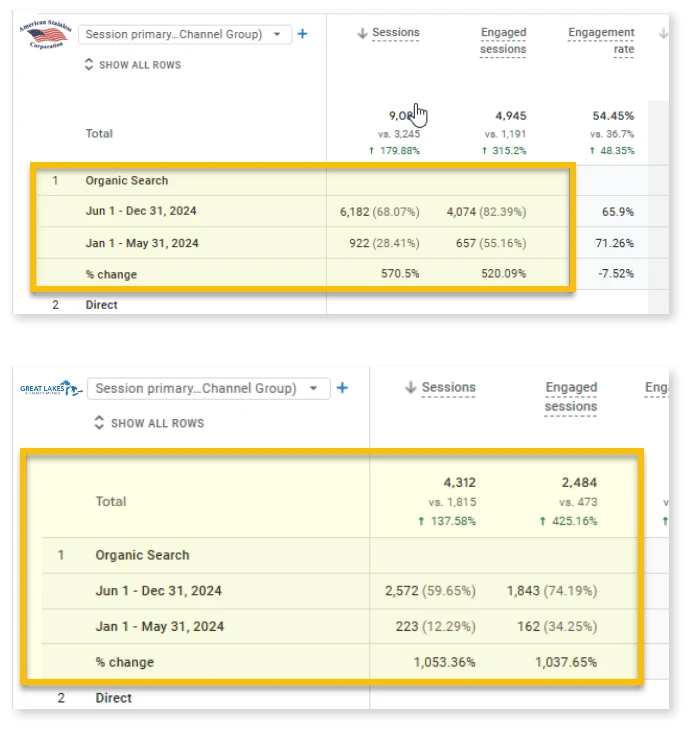Click the Sessions sort arrow in the Great Lakes report
This screenshot has width=689, height=729.
[x=410, y=388]
